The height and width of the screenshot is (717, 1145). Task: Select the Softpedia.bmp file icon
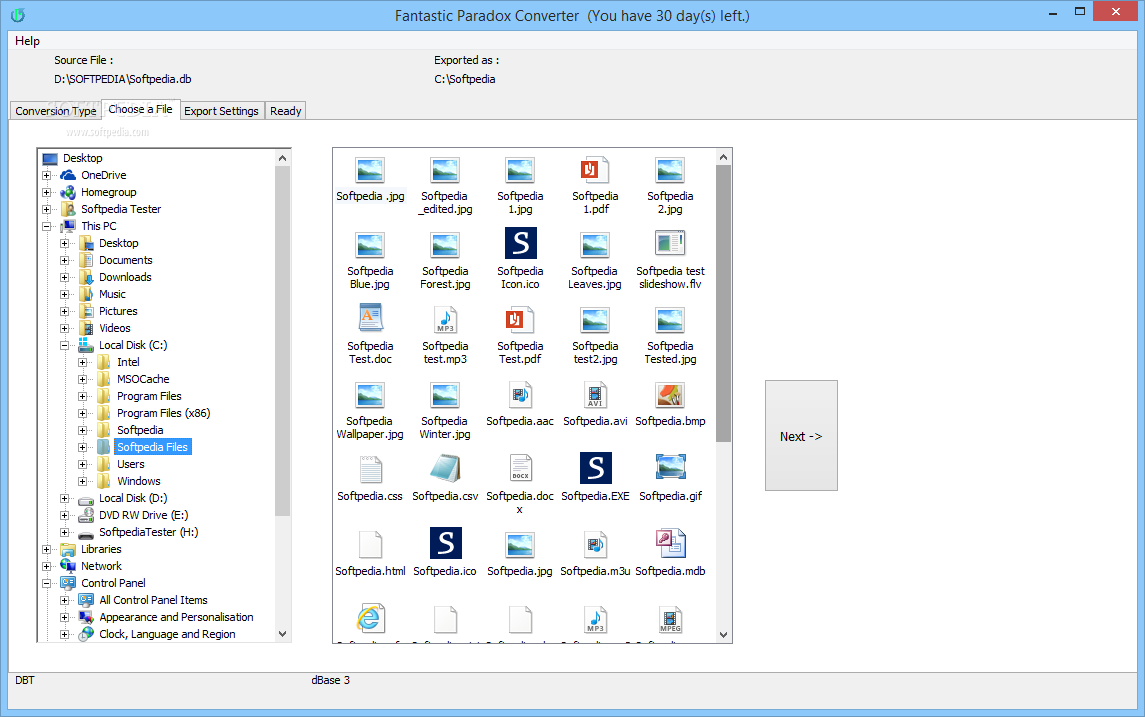(x=670, y=395)
